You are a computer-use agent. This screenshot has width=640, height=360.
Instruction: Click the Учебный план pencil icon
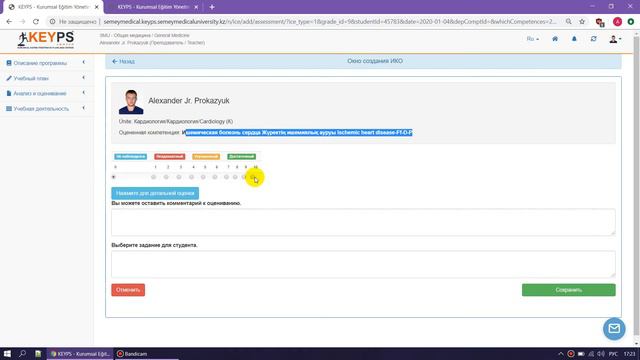click(x=9, y=78)
